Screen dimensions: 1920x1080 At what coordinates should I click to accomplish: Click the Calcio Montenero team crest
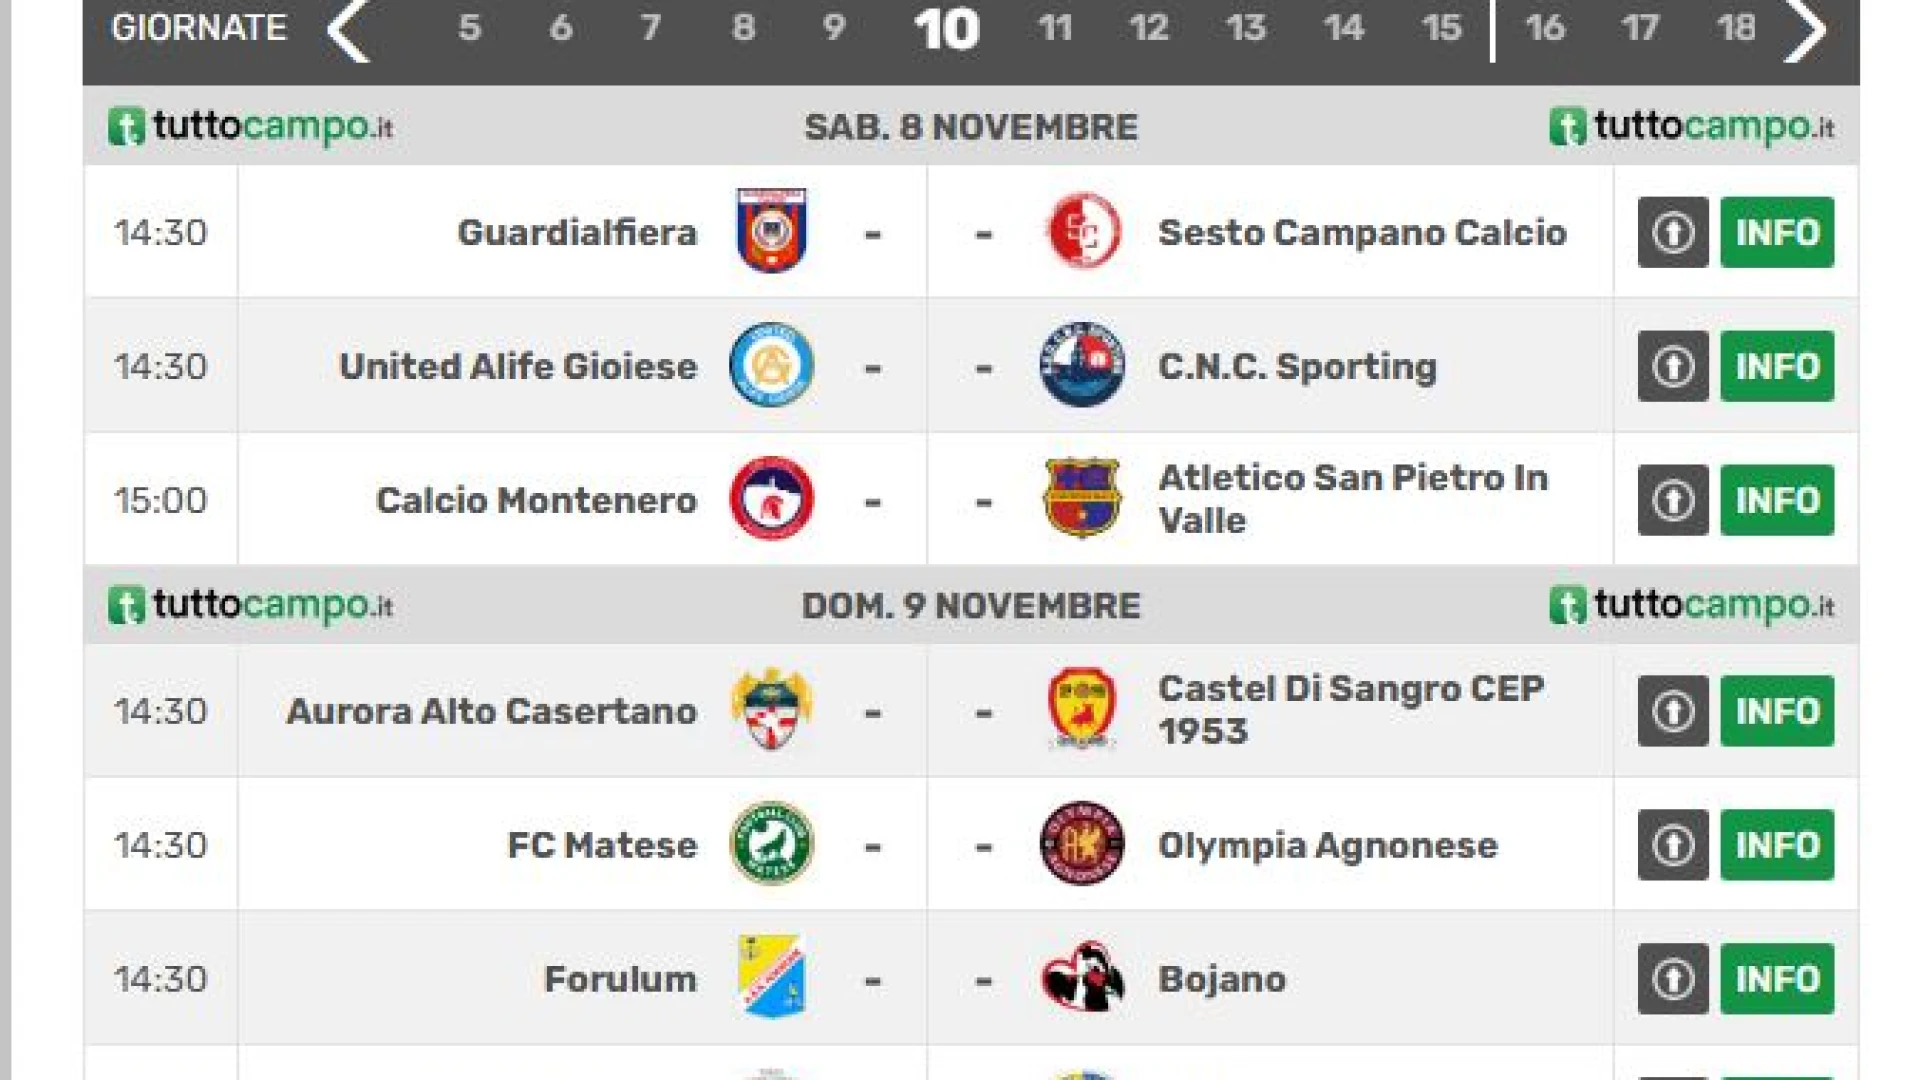771,499
